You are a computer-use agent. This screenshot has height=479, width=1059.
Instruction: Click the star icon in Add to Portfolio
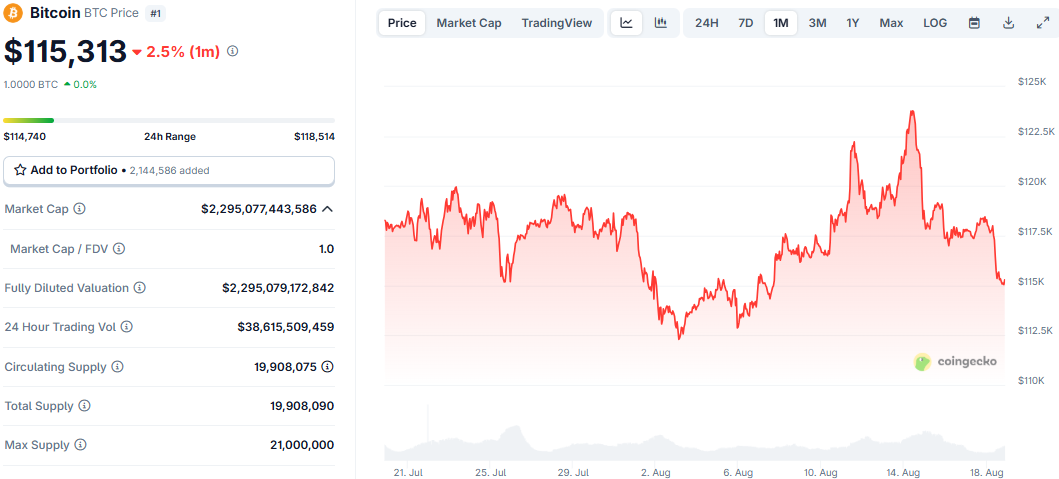pyautogui.click(x=20, y=170)
